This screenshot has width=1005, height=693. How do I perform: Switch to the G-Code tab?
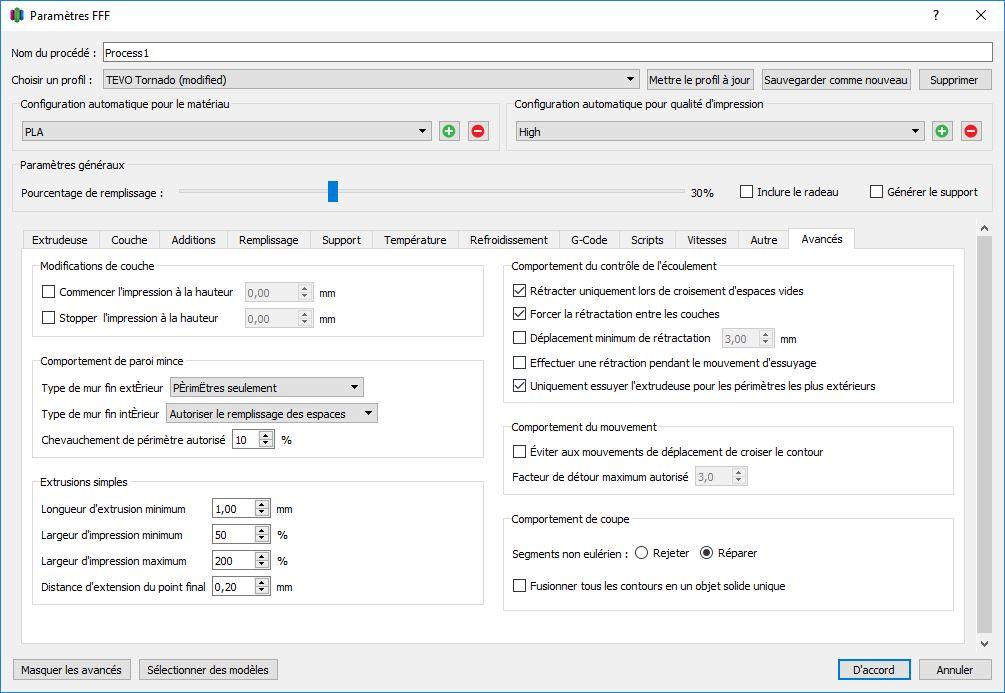point(589,240)
